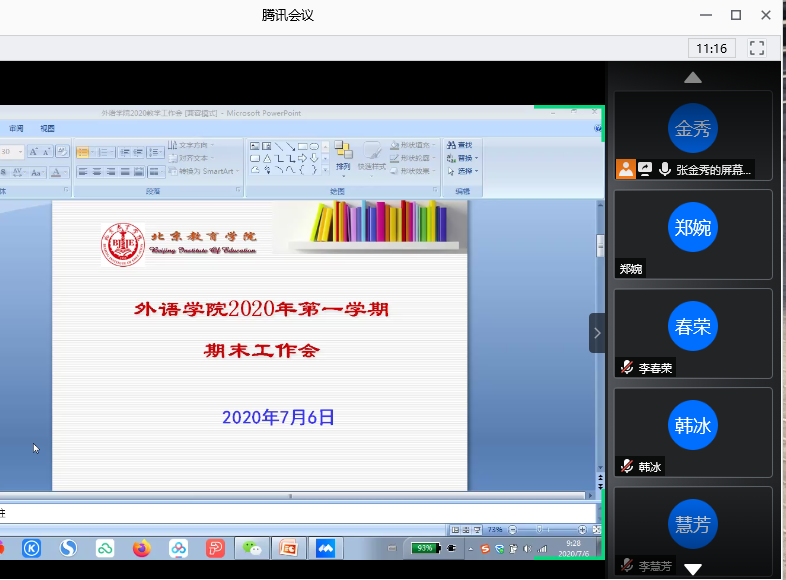This screenshot has height=580, width=786.
Task: Click the clear formatting icon
Action: [x=62, y=151]
